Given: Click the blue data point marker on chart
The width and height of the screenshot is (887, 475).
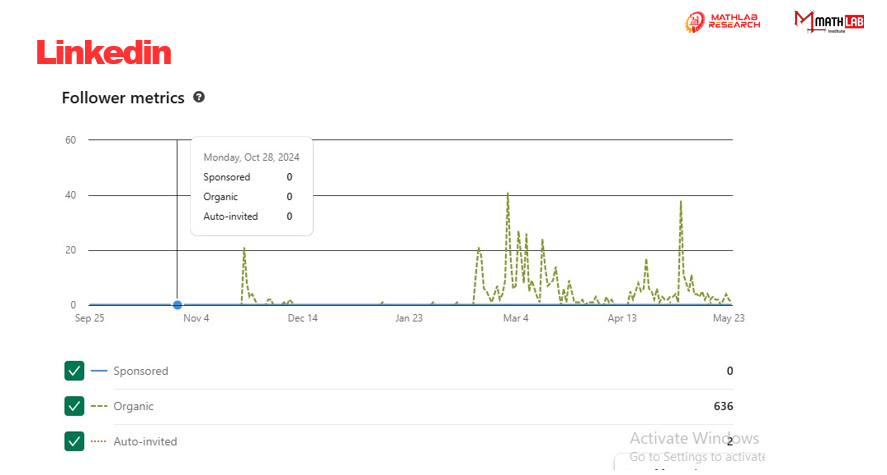Looking at the screenshot, I should [x=177, y=305].
